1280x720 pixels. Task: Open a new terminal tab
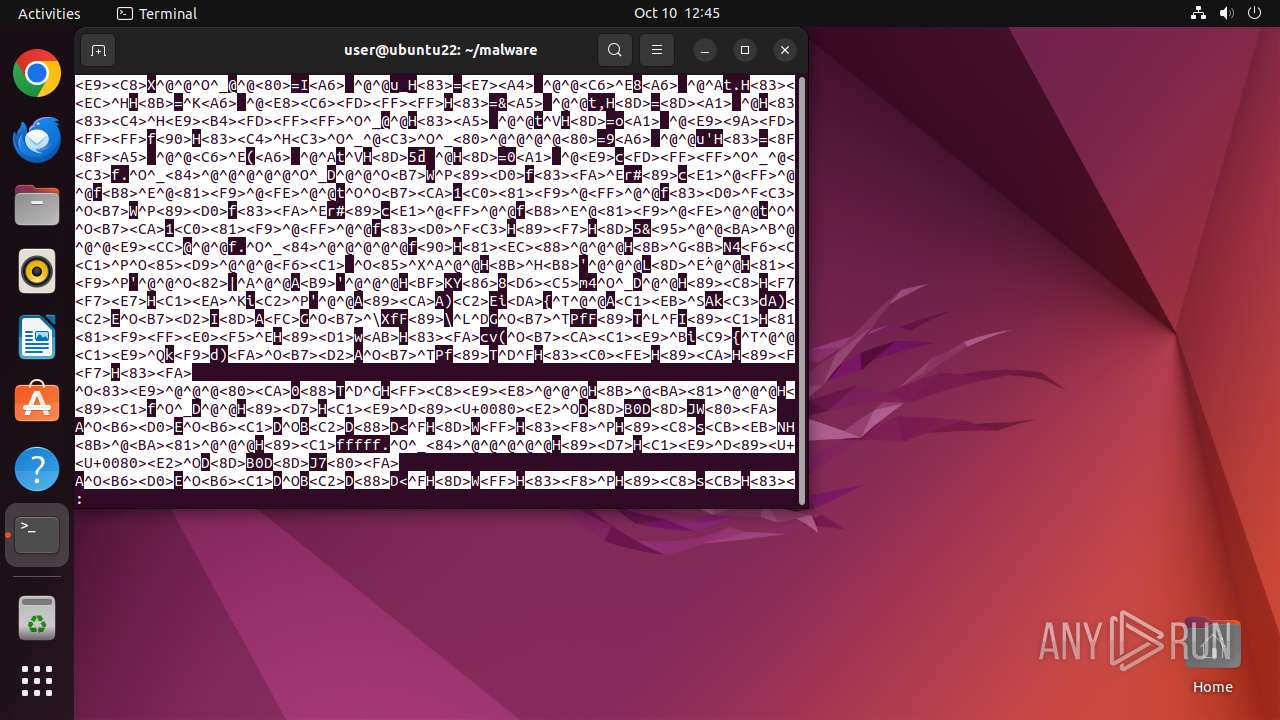tap(97, 50)
